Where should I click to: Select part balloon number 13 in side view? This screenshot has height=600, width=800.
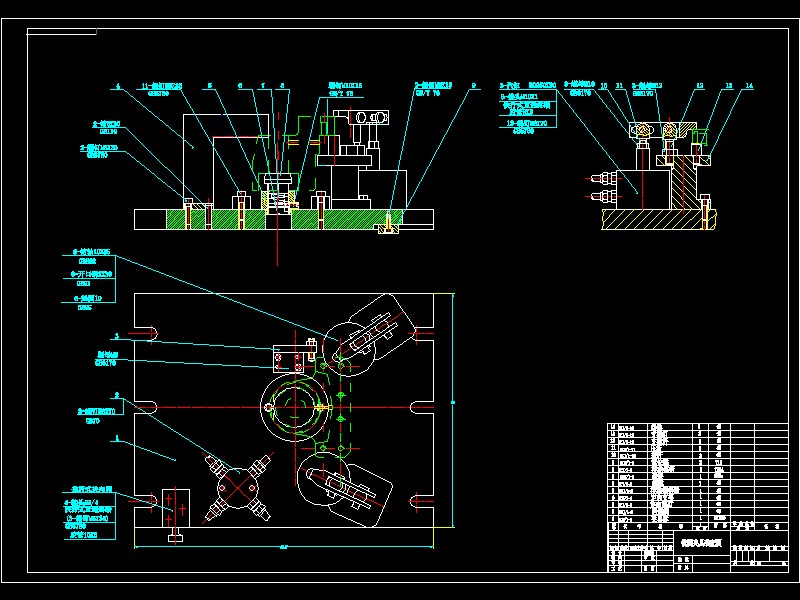point(729,86)
